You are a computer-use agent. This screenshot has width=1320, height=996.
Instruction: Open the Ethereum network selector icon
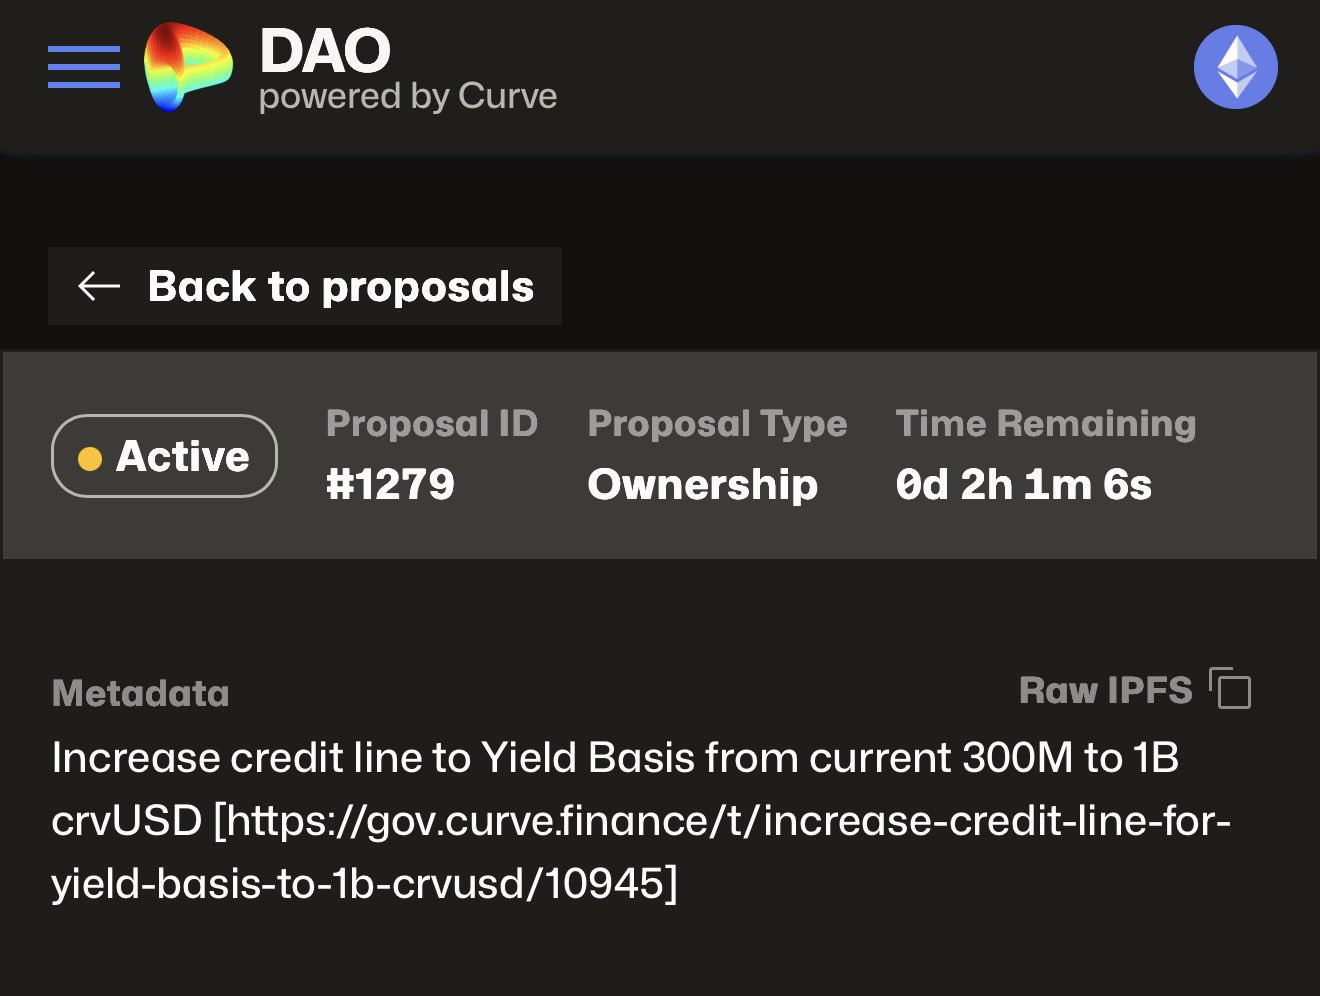click(x=1235, y=67)
